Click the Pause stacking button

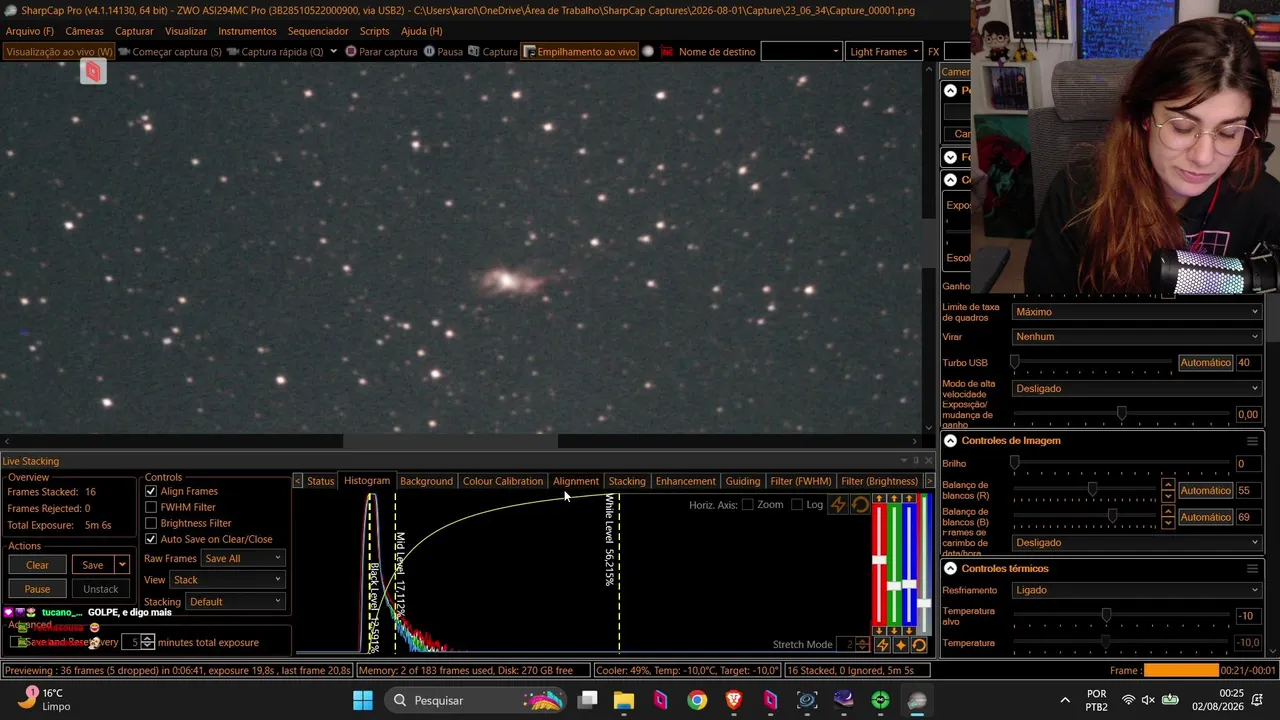click(x=37, y=589)
